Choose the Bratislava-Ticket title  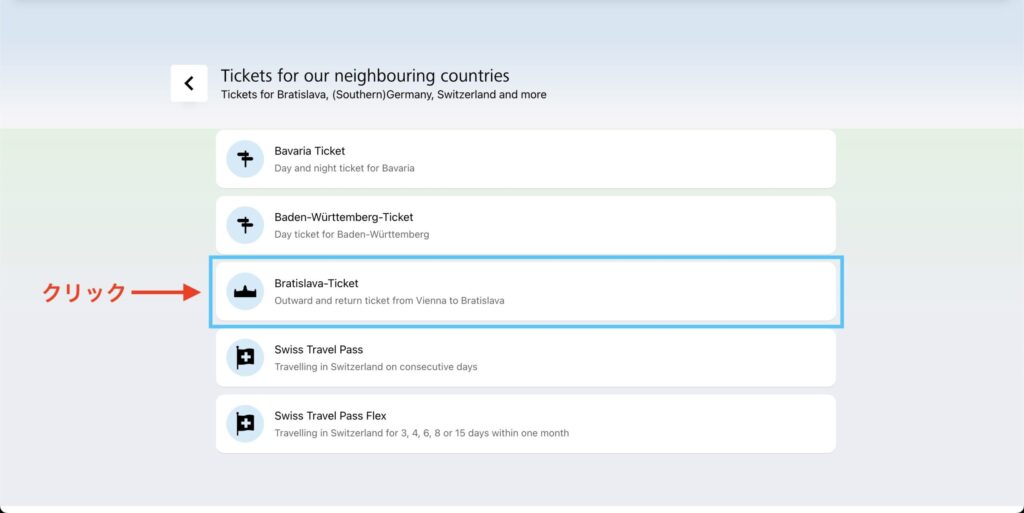click(316, 284)
